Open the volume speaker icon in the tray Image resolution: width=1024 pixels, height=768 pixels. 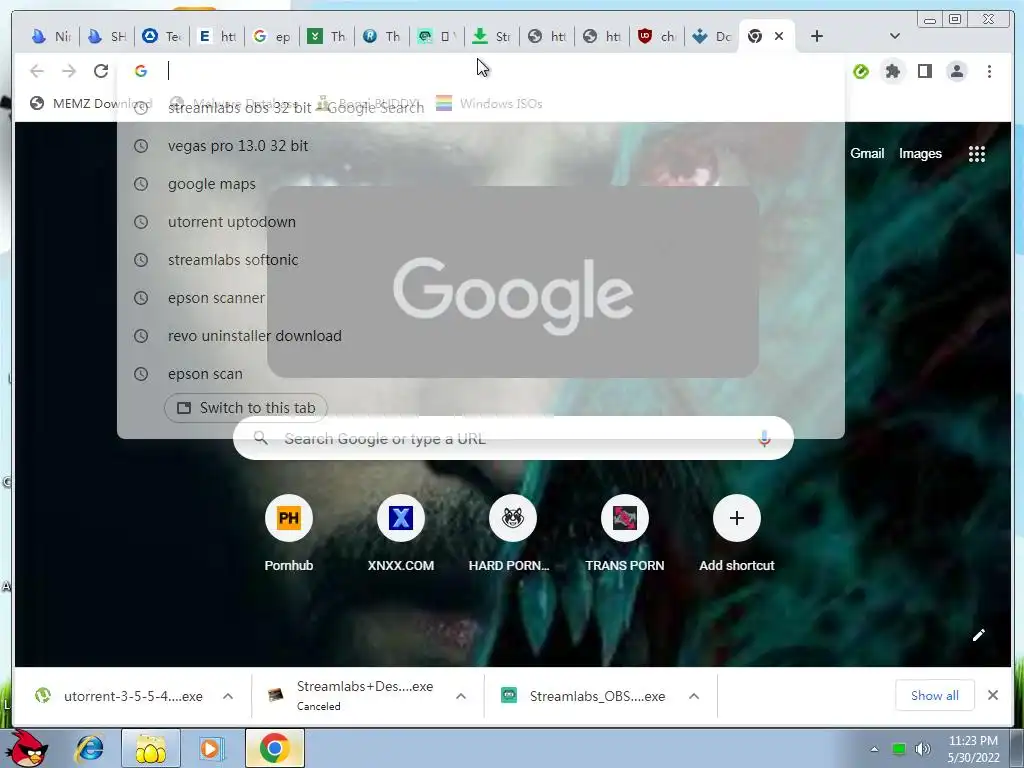pyautogui.click(x=922, y=749)
